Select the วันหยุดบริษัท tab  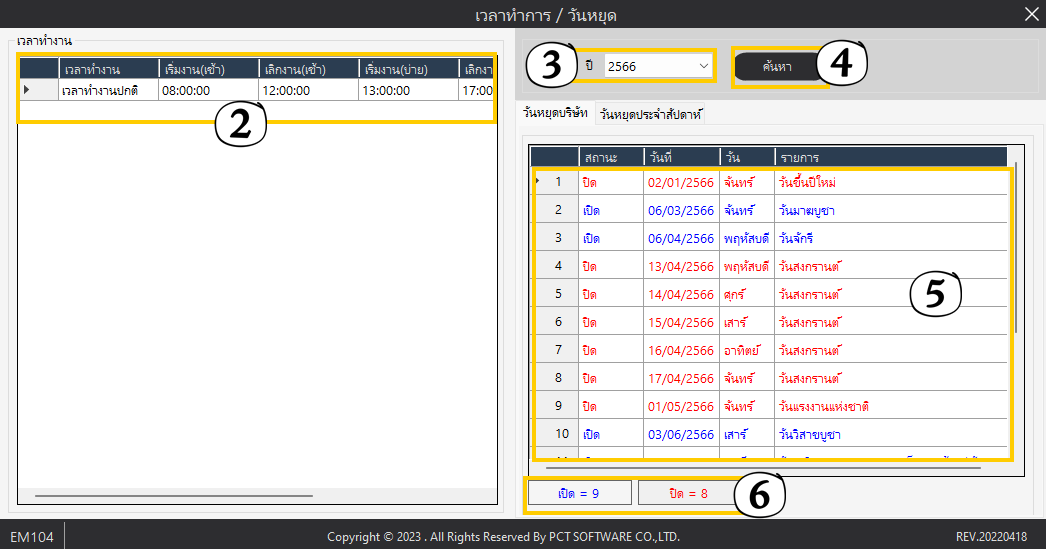(555, 114)
